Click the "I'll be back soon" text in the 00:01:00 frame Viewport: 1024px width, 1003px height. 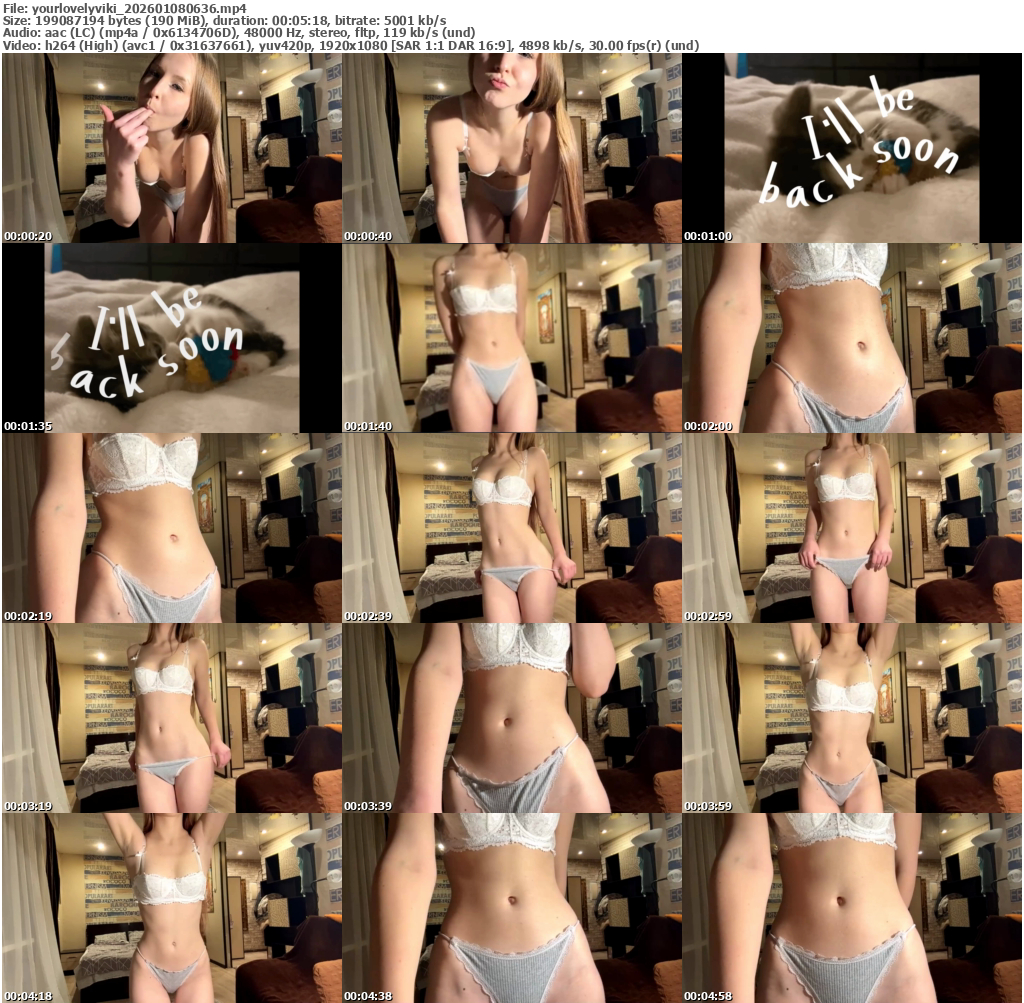[859, 142]
